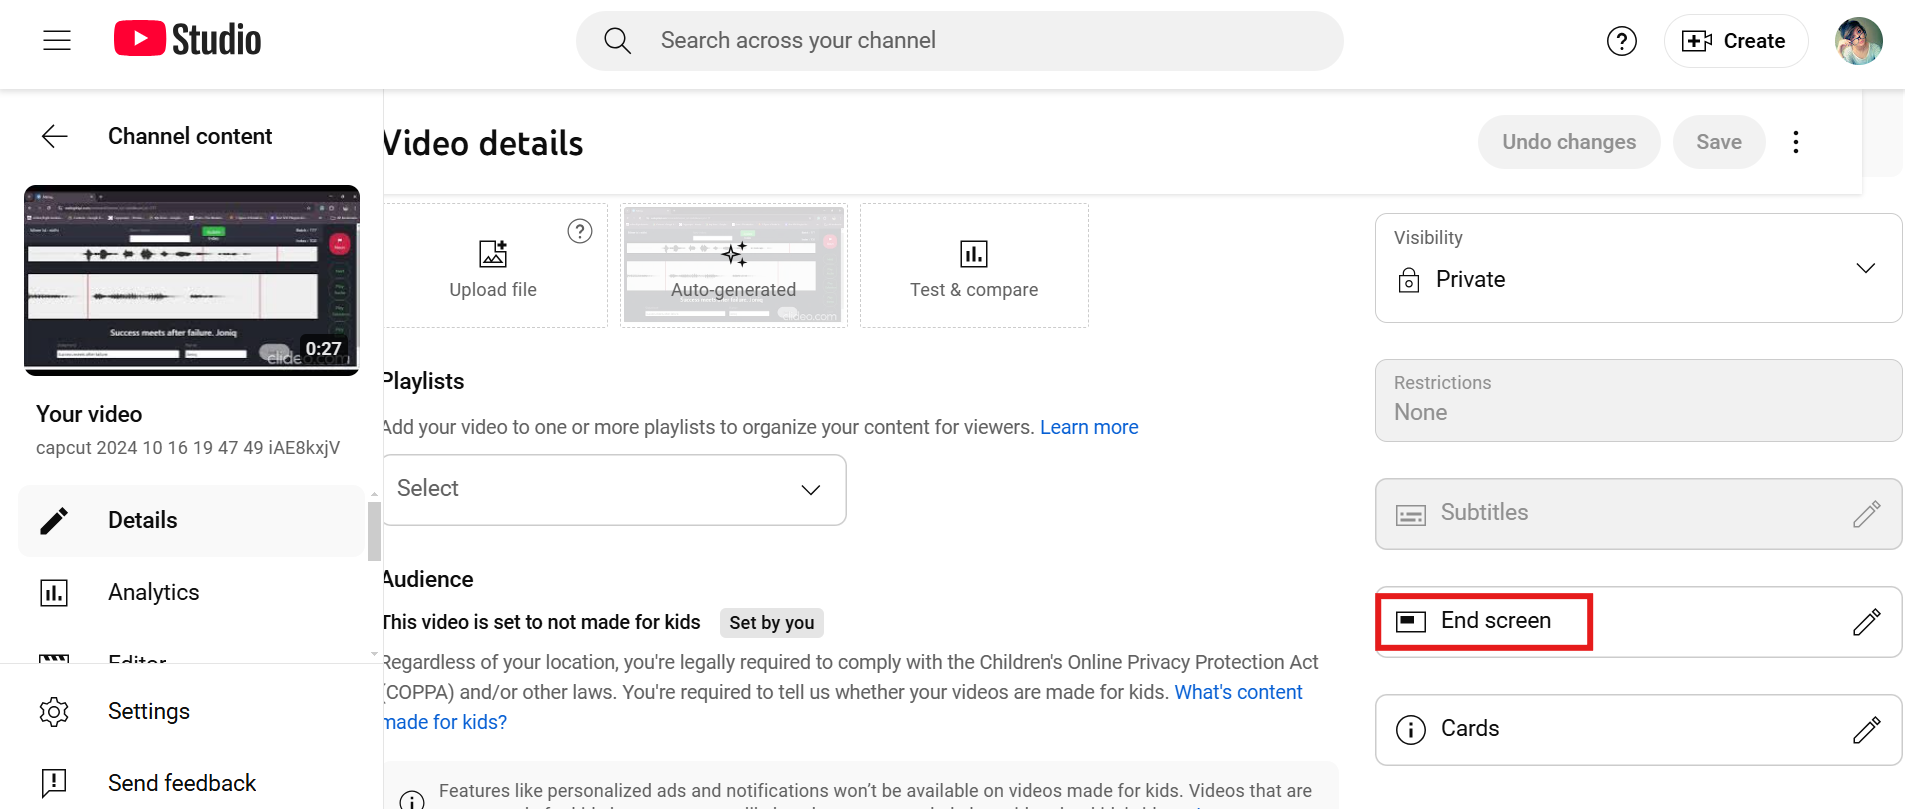This screenshot has height=809, width=1905.
Task: Click the search across your channel field
Action: click(x=958, y=41)
